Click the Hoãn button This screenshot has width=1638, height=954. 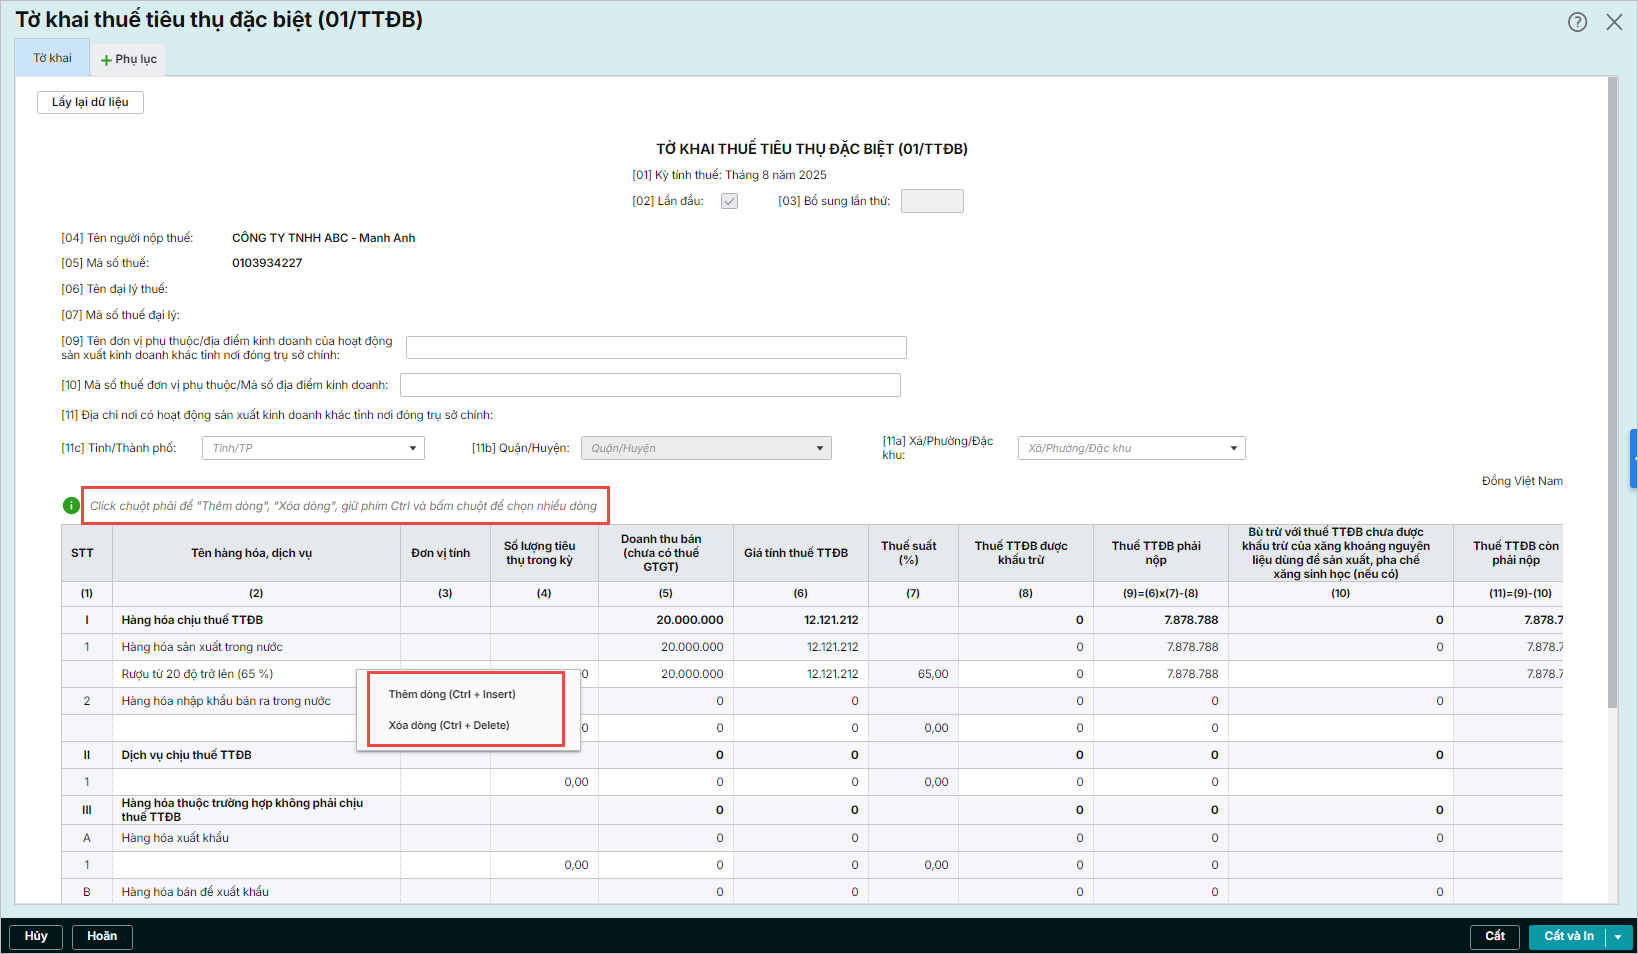pyautogui.click(x=102, y=936)
